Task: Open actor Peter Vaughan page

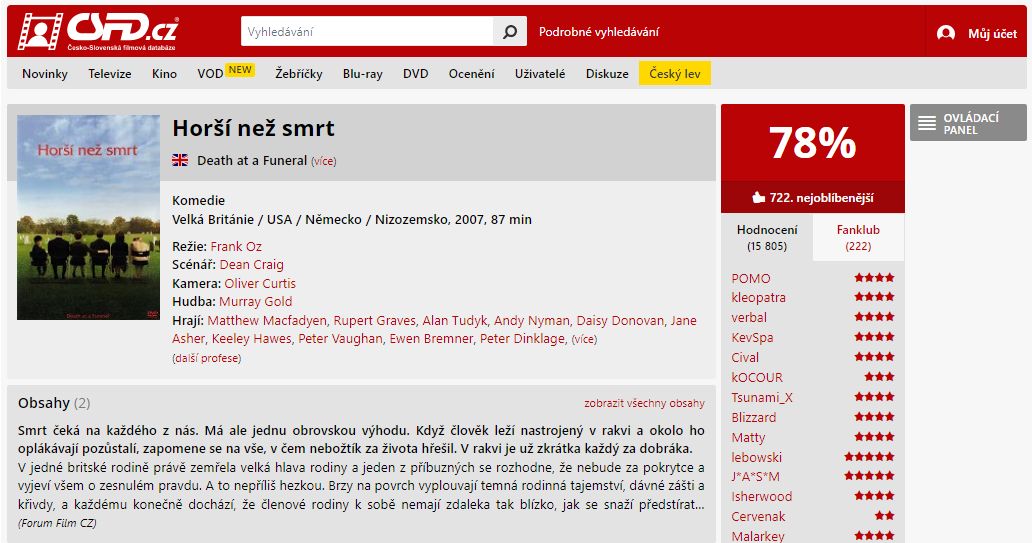Action: (x=340, y=338)
